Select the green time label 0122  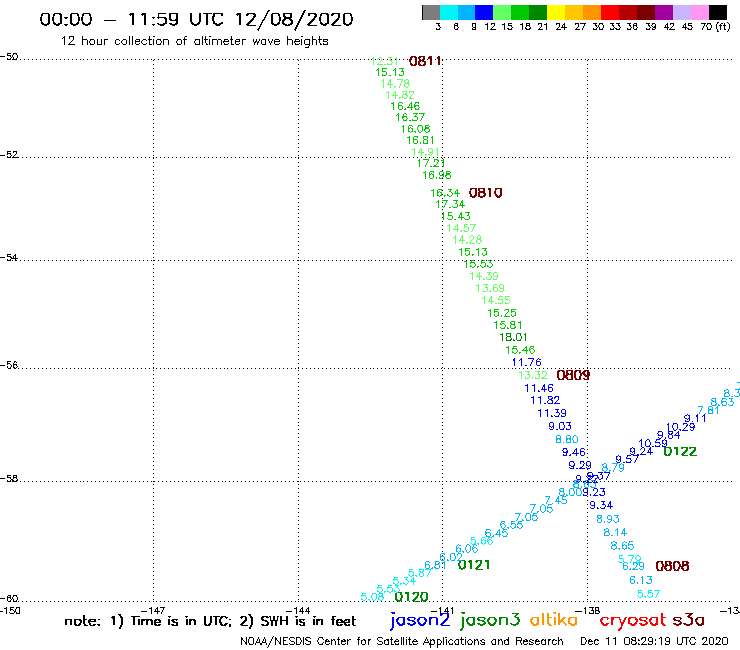pyautogui.click(x=680, y=452)
